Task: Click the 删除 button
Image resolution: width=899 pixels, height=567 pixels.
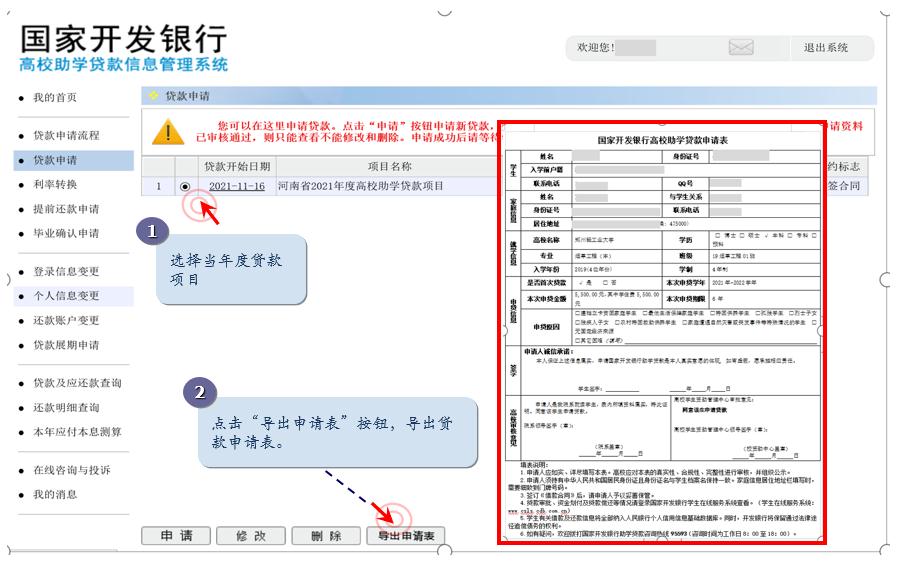Action: 326,536
